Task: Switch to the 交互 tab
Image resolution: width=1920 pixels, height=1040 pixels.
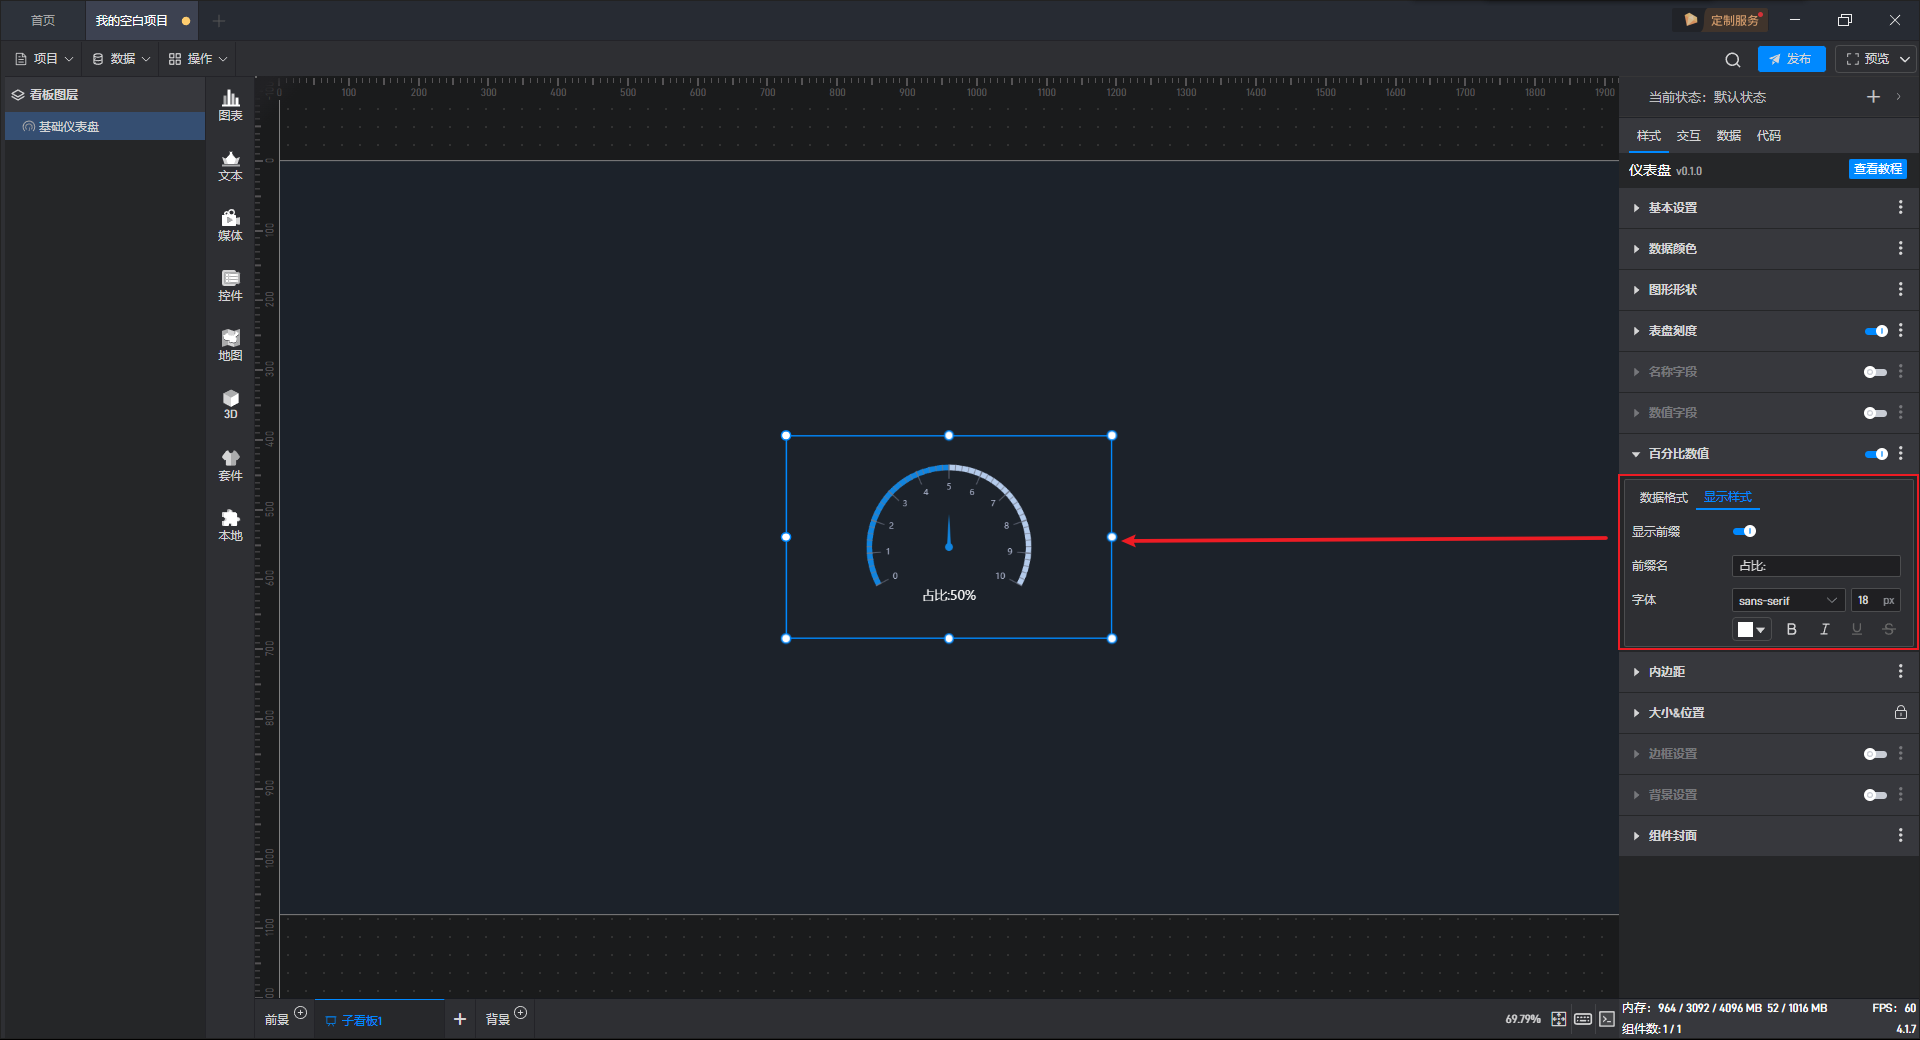Action: point(1688,136)
